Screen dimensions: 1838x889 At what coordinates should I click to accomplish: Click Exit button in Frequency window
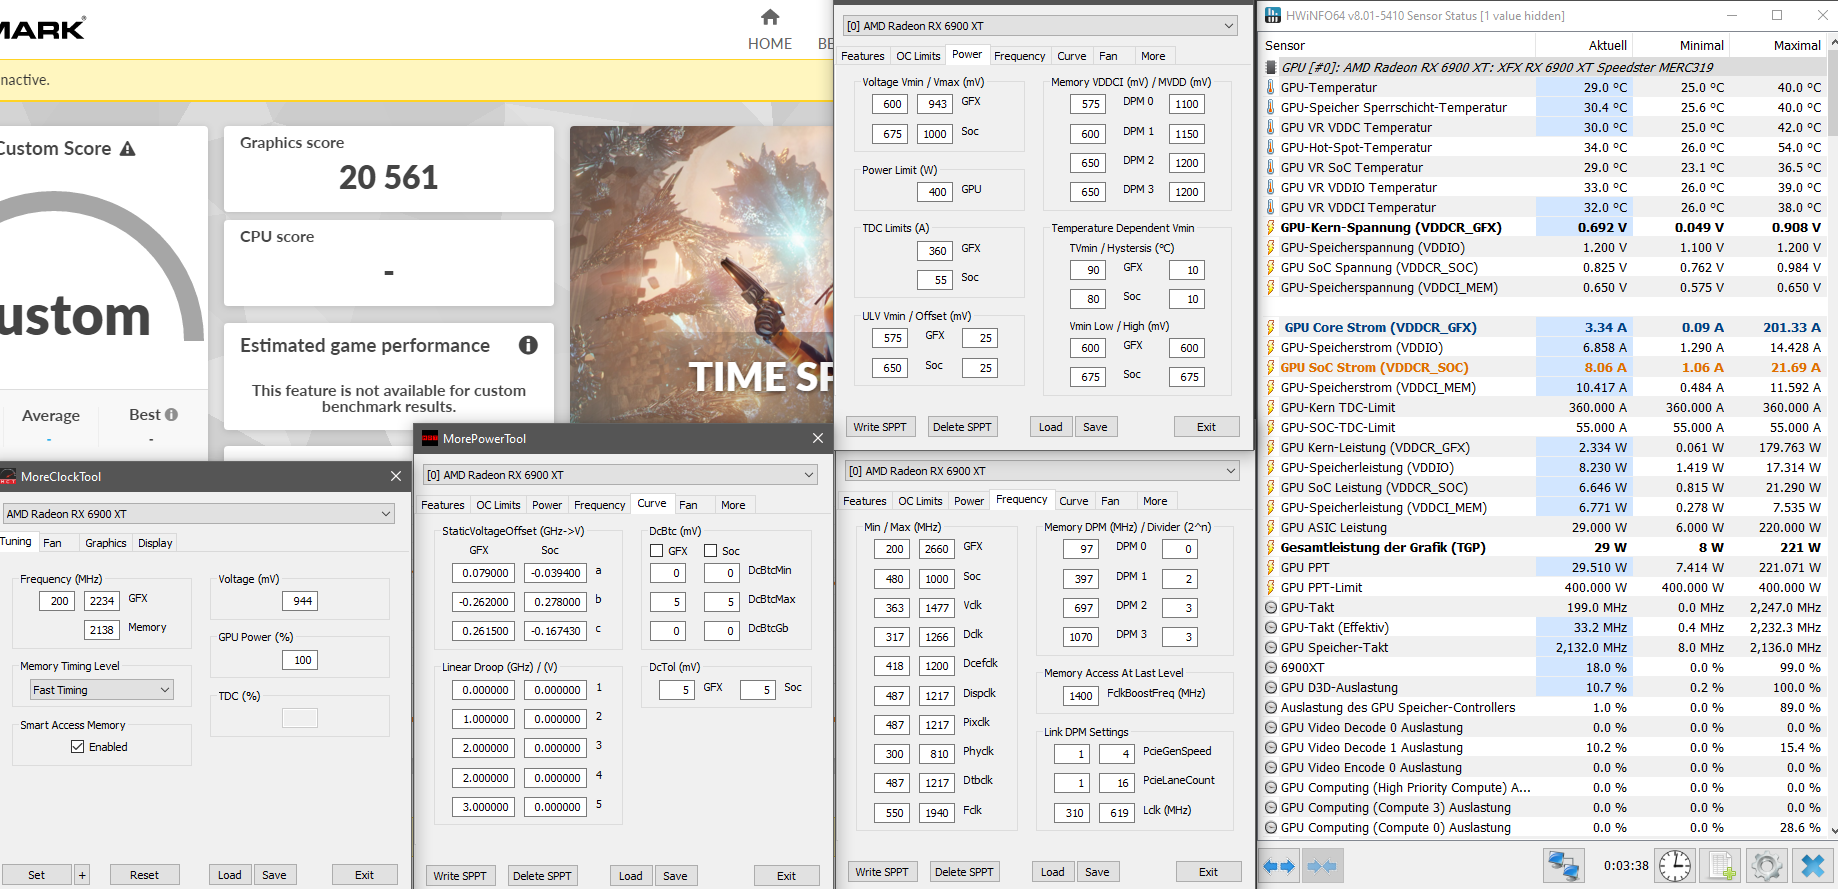1208,872
